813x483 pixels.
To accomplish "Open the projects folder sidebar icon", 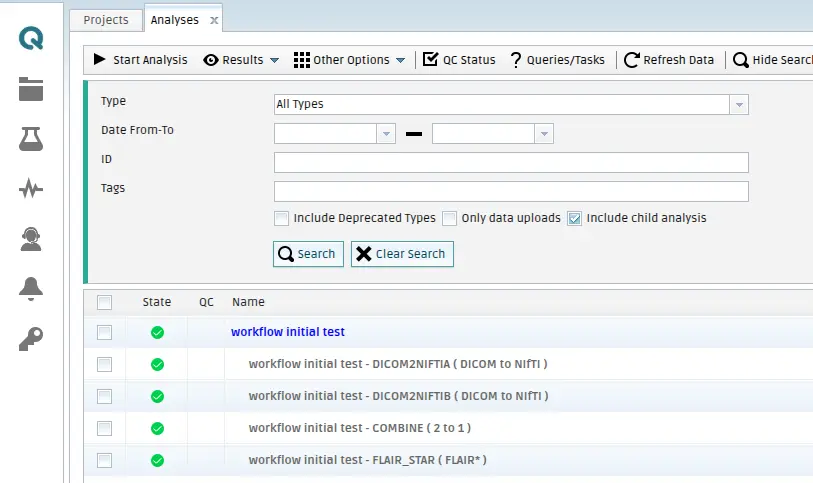I will [x=31, y=89].
